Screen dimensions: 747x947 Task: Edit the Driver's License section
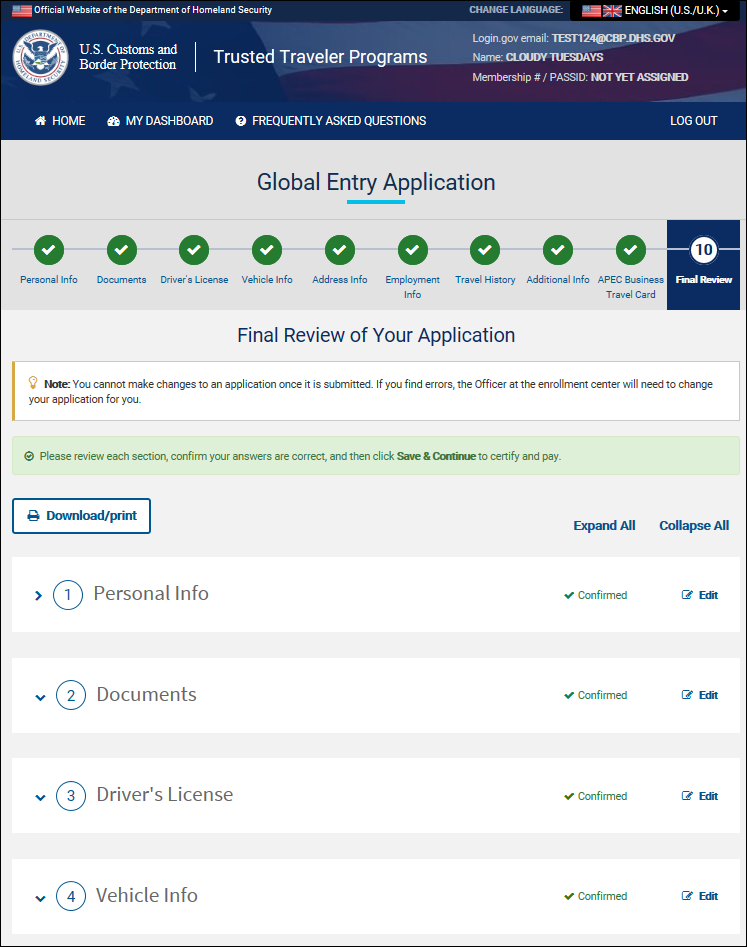[x=700, y=796]
